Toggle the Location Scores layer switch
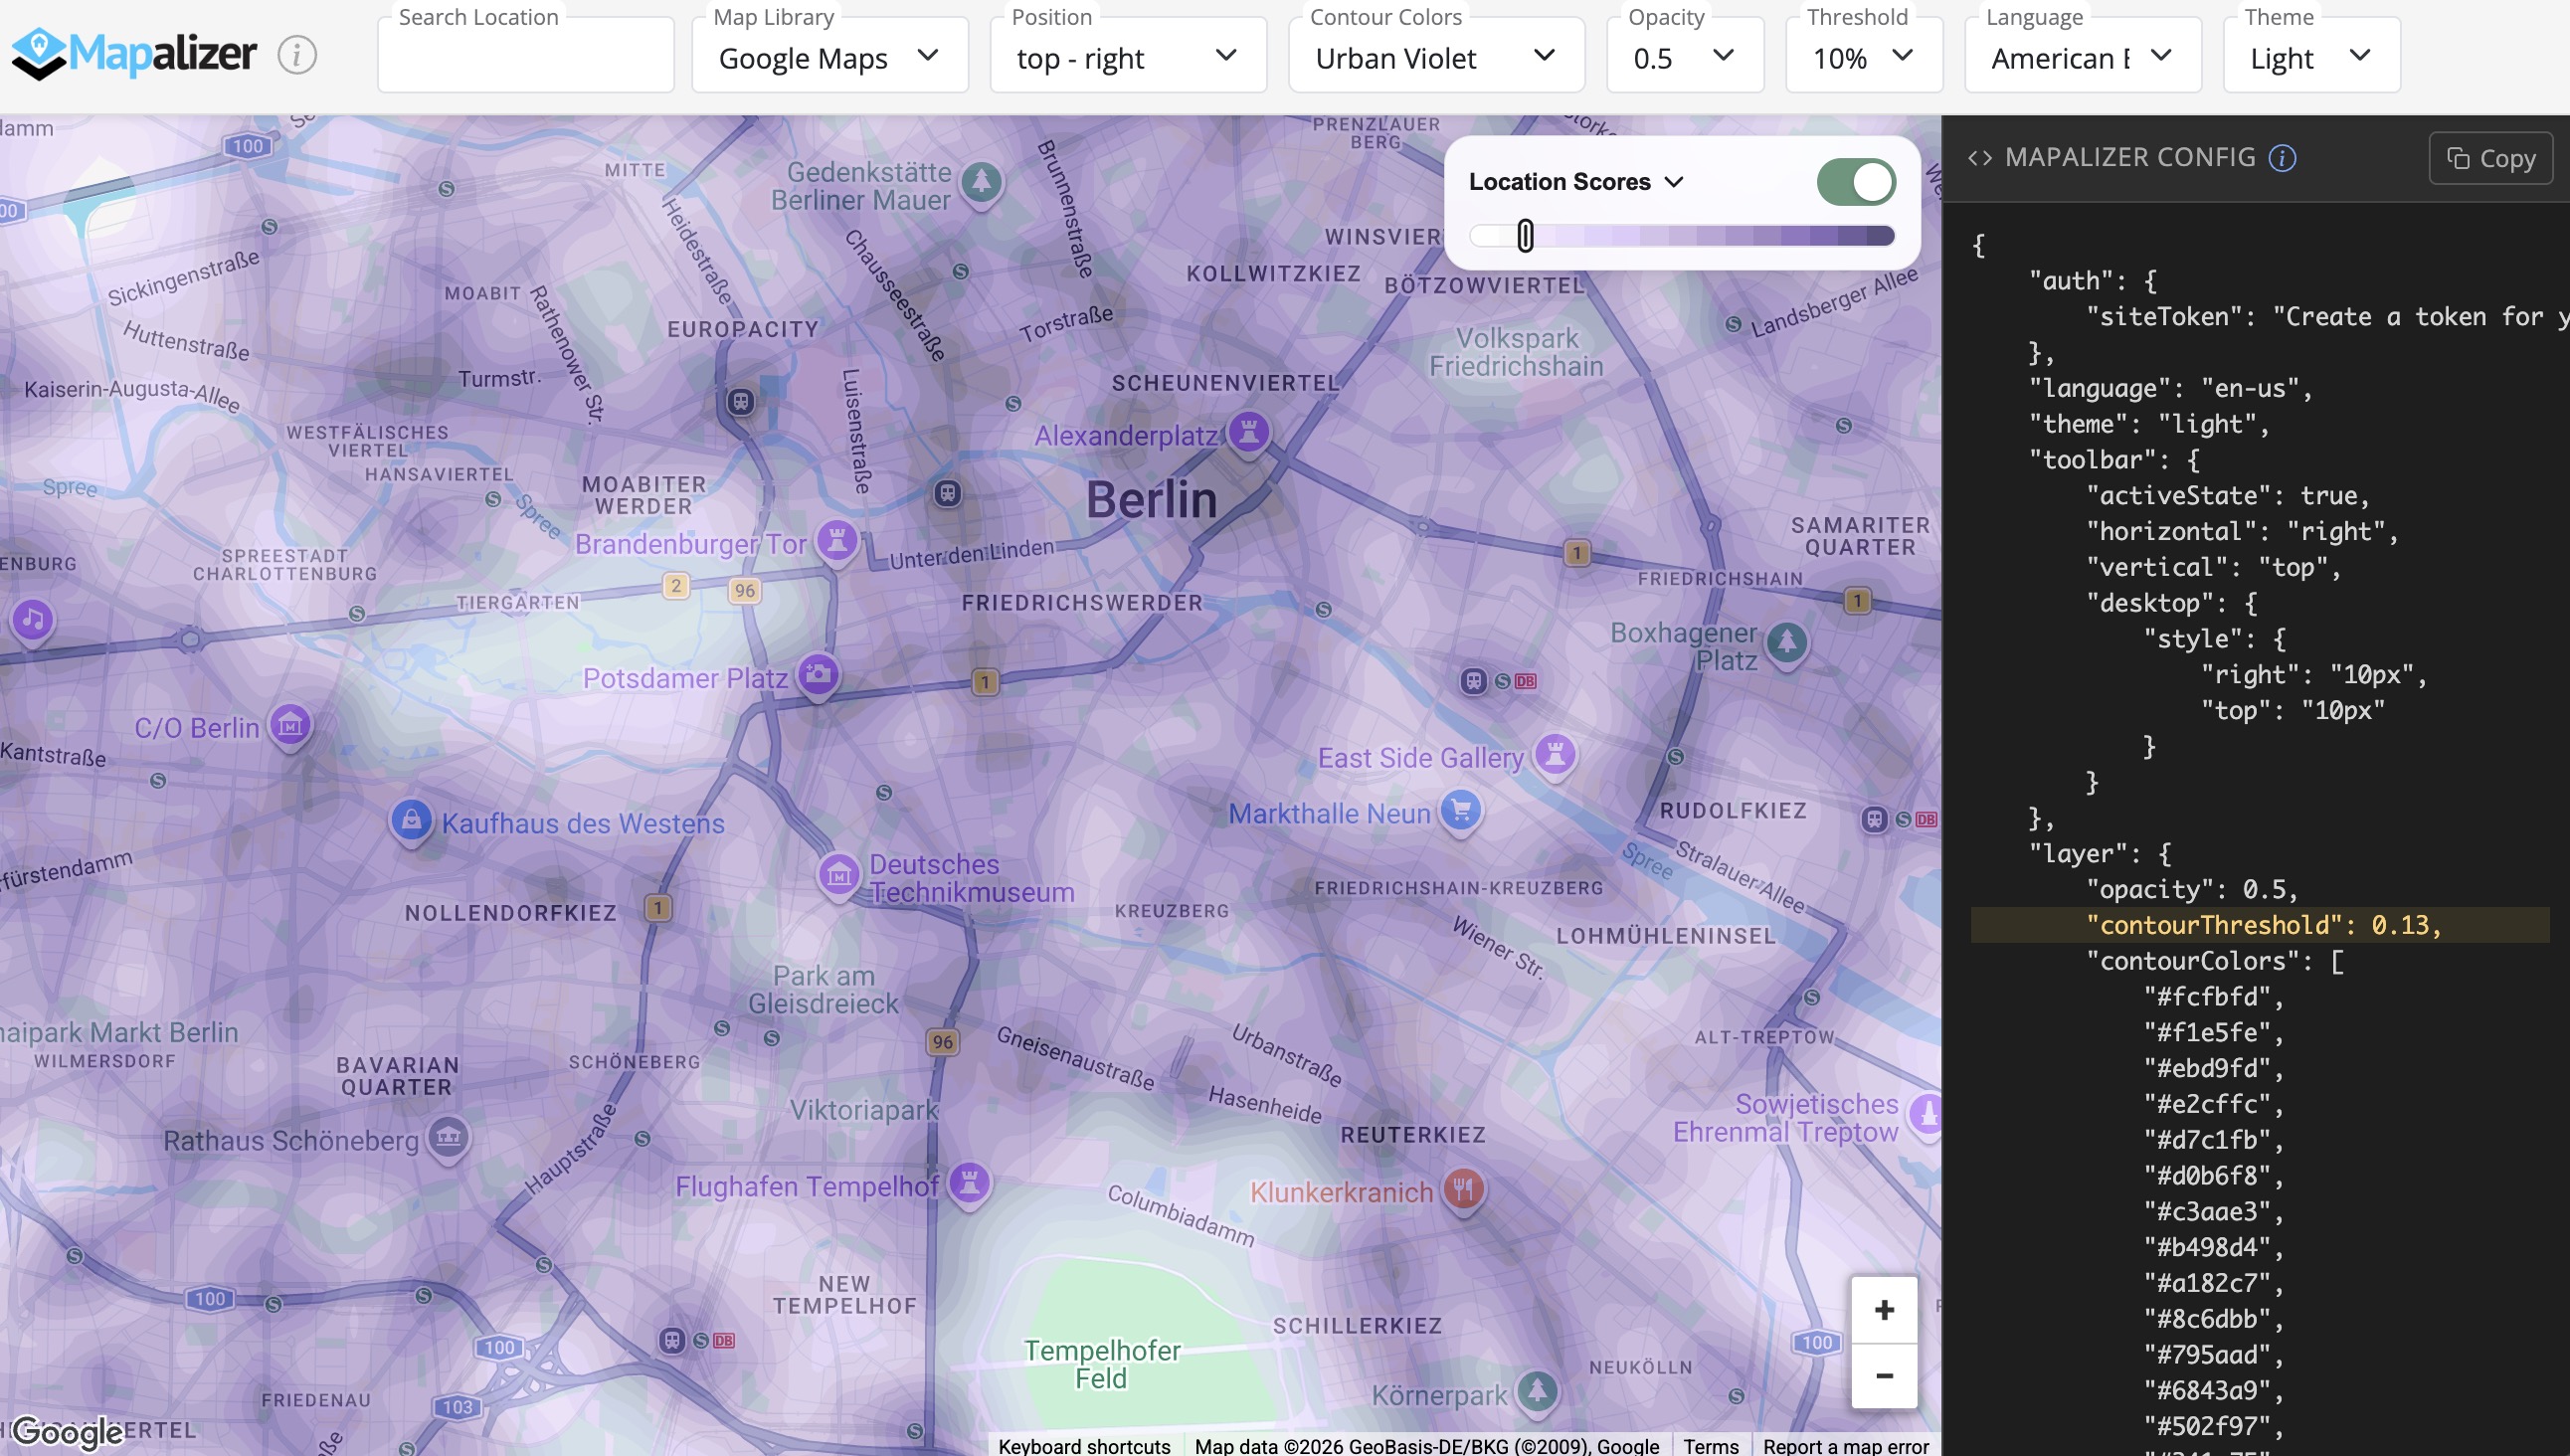This screenshot has width=2570, height=1456. [1856, 182]
